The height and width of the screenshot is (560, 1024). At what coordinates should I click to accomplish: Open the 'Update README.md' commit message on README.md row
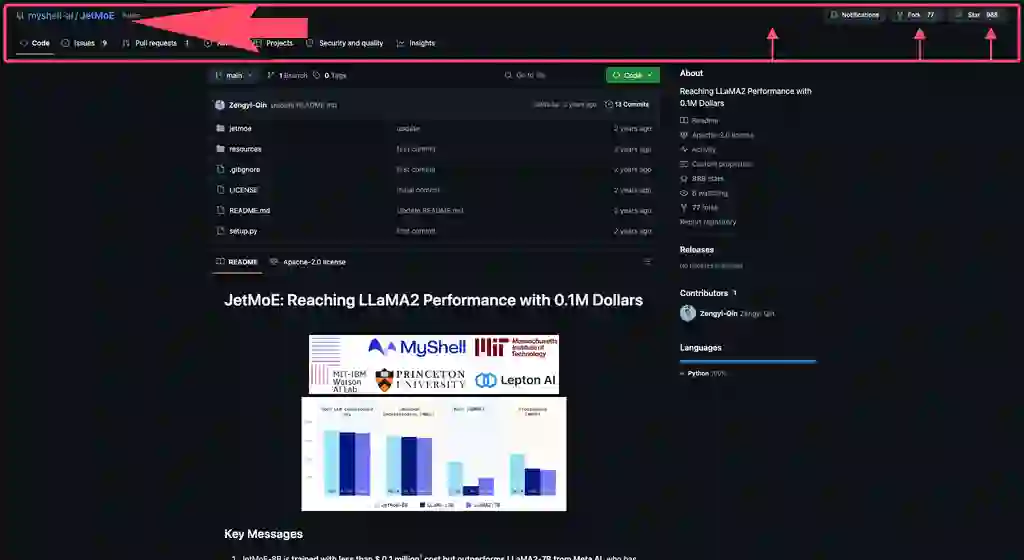tap(430, 211)
